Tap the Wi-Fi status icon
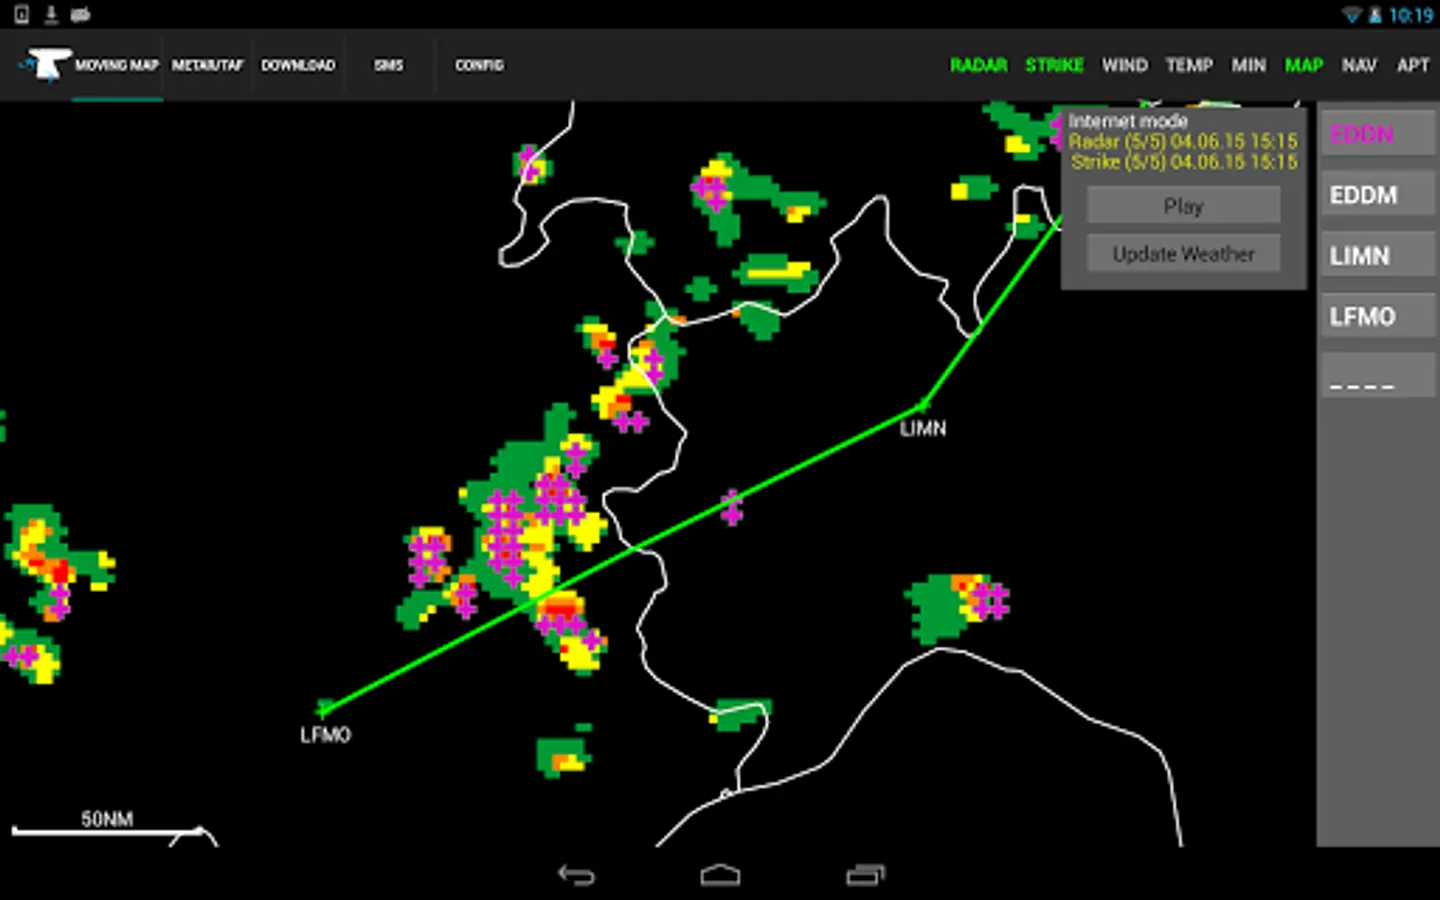Image resolution: width=1440 pixels, height=900 pixels. (1352, 15)
